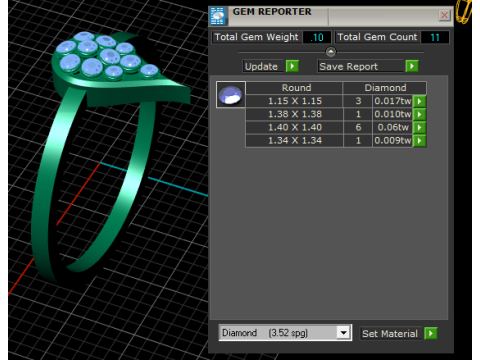Click quantity 3 in the 1.15 row
This screenshot has width=480, height=360.
click(358, 101)
